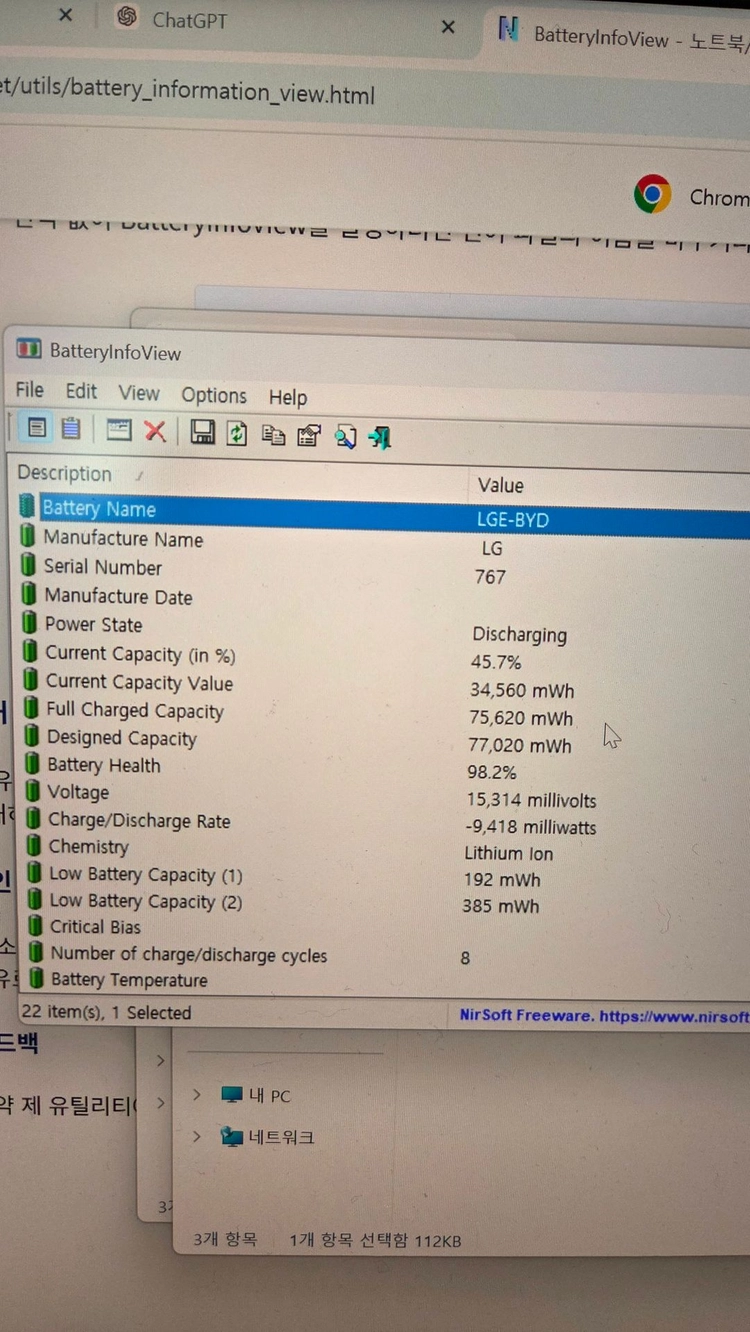The image size is (750, 1332).
Task: Close the ChatGPT browser tab
Action: (x=448, y=27)
